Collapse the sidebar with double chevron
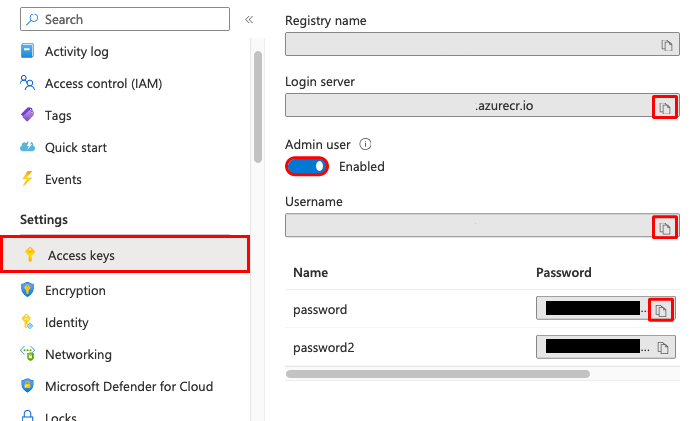Screen dimensions: 700x421 pyautogui.click(x=249, y=20)
